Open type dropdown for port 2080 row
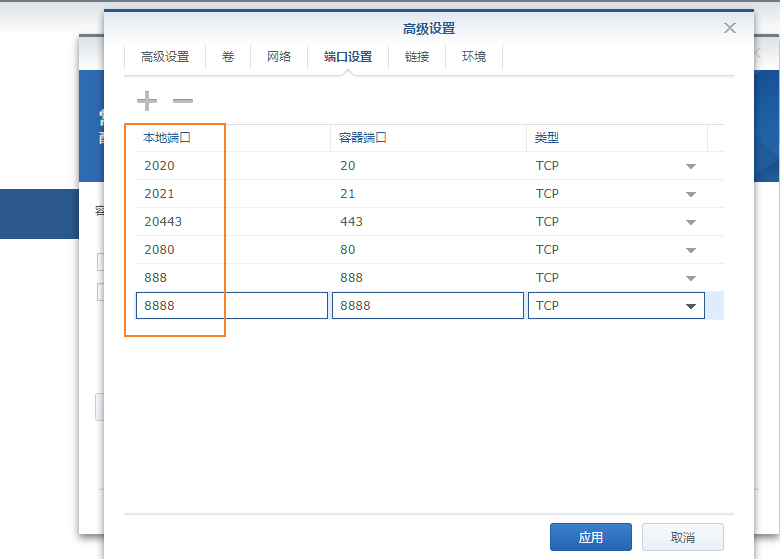The height and width of the screenshot is (559, 780). [x=690, y=250]
